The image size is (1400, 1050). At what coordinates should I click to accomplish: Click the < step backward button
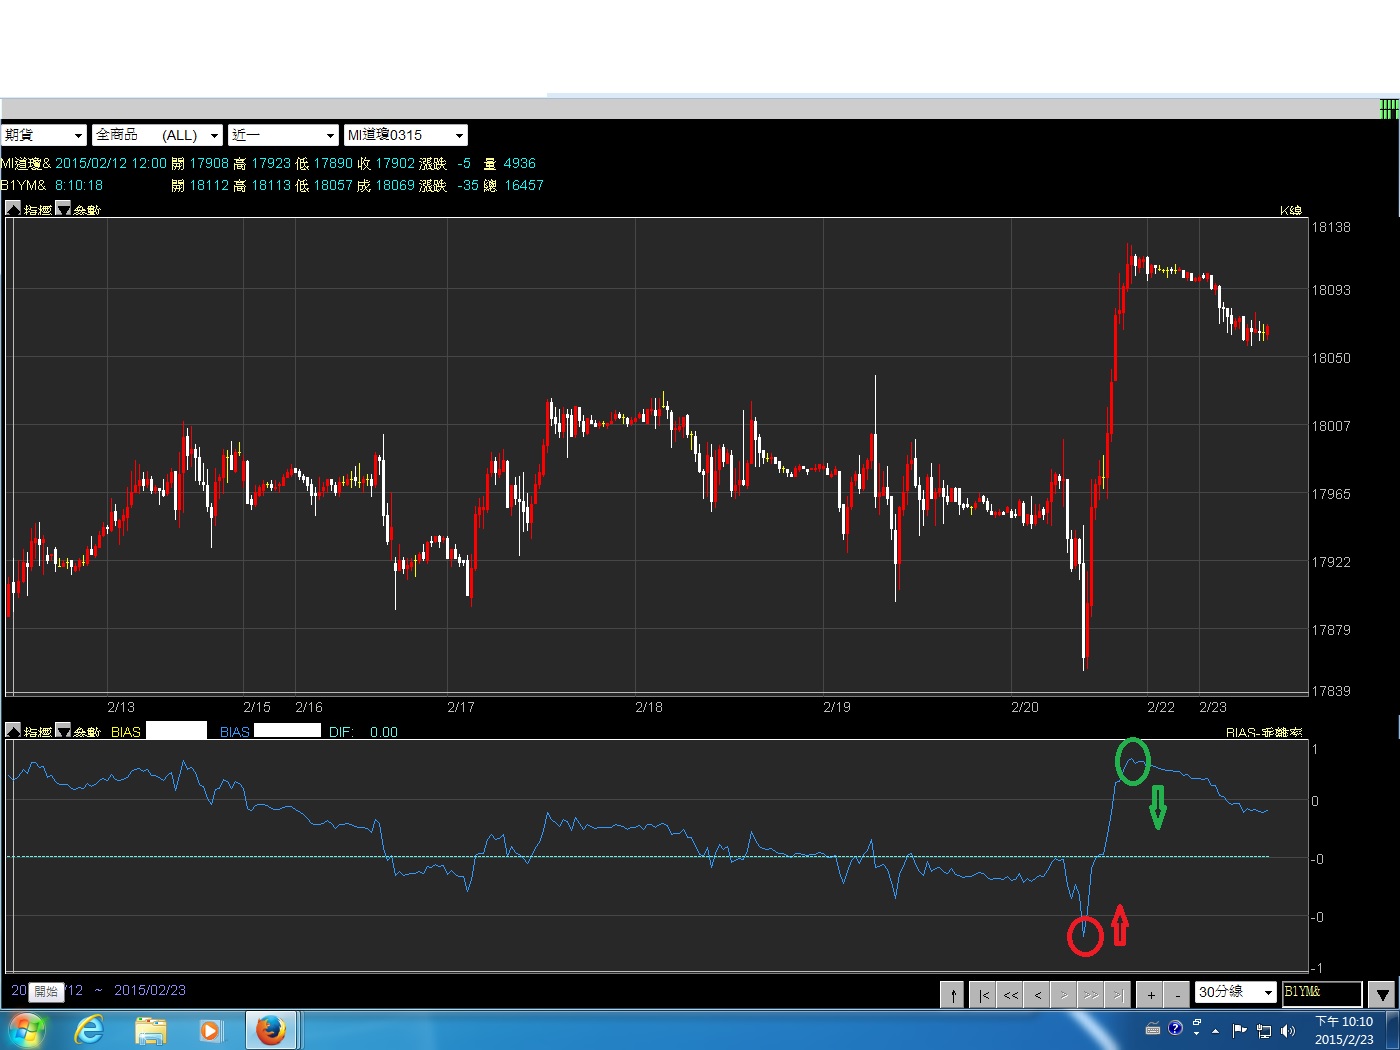1038,994
